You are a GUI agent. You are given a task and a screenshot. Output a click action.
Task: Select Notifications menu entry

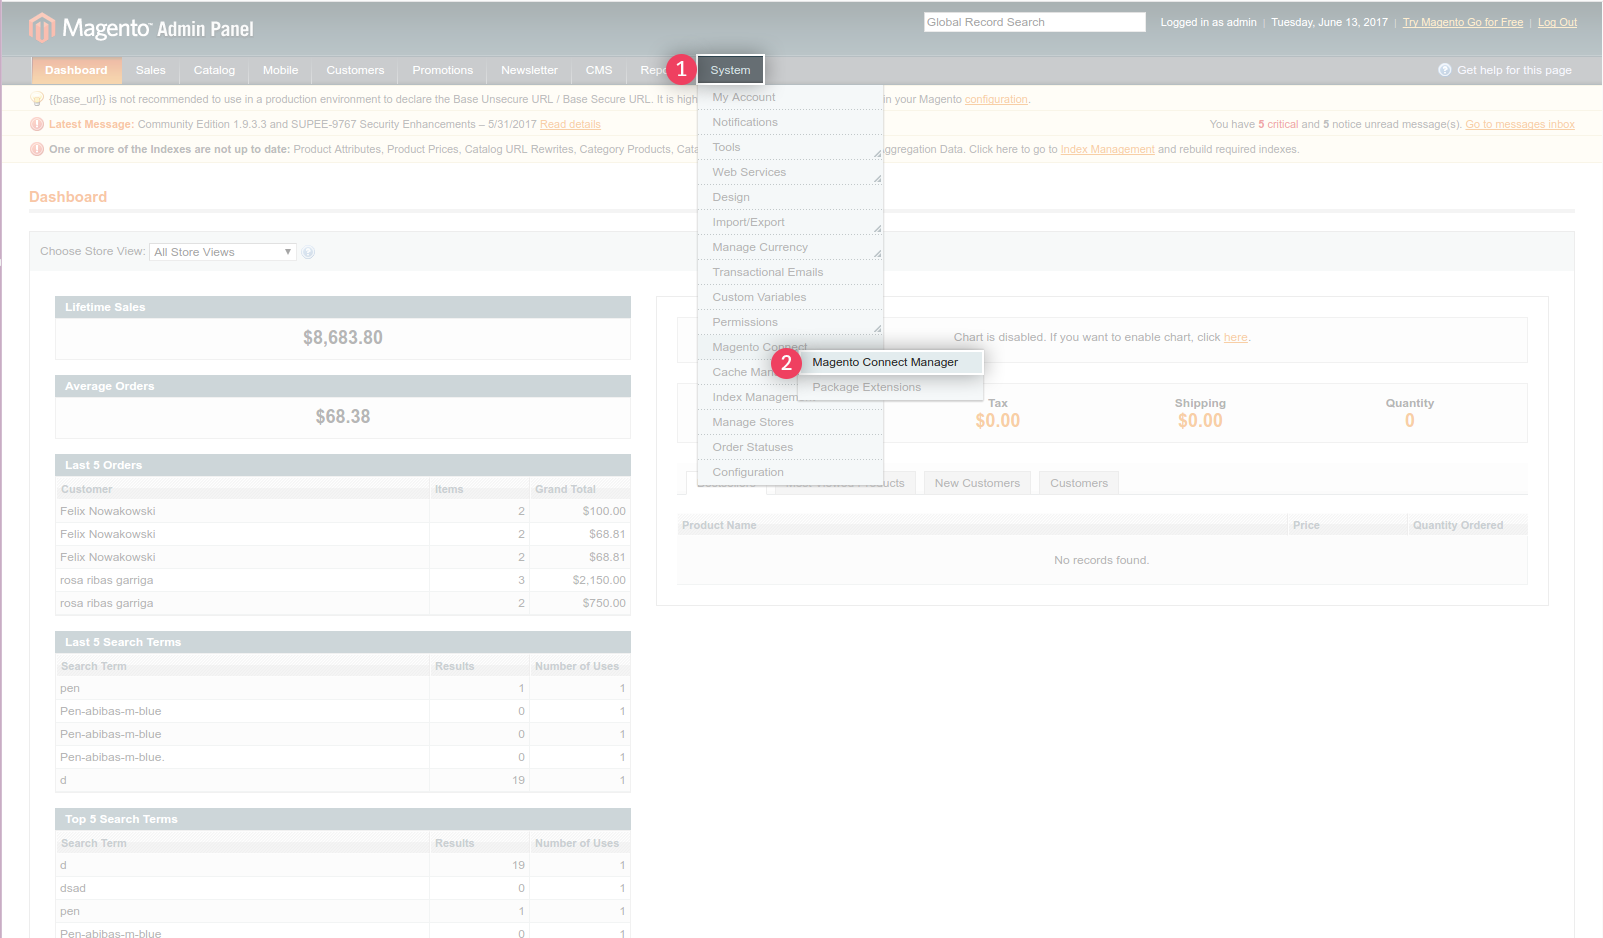click(790, 122)
